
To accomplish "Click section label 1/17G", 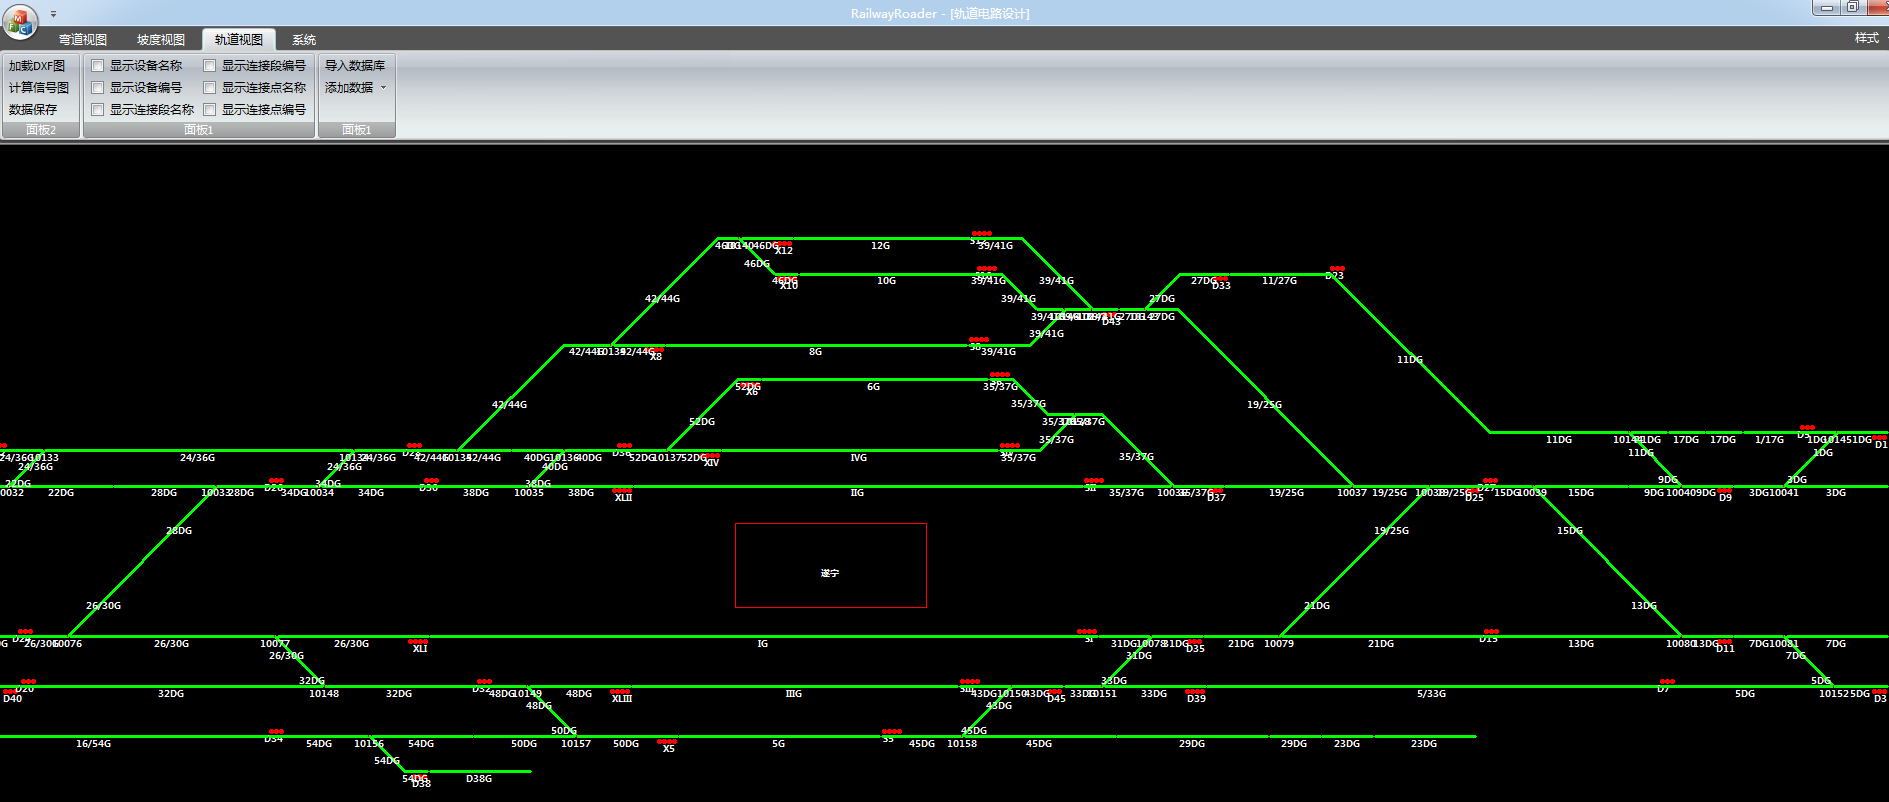I will click(1769, 440).
